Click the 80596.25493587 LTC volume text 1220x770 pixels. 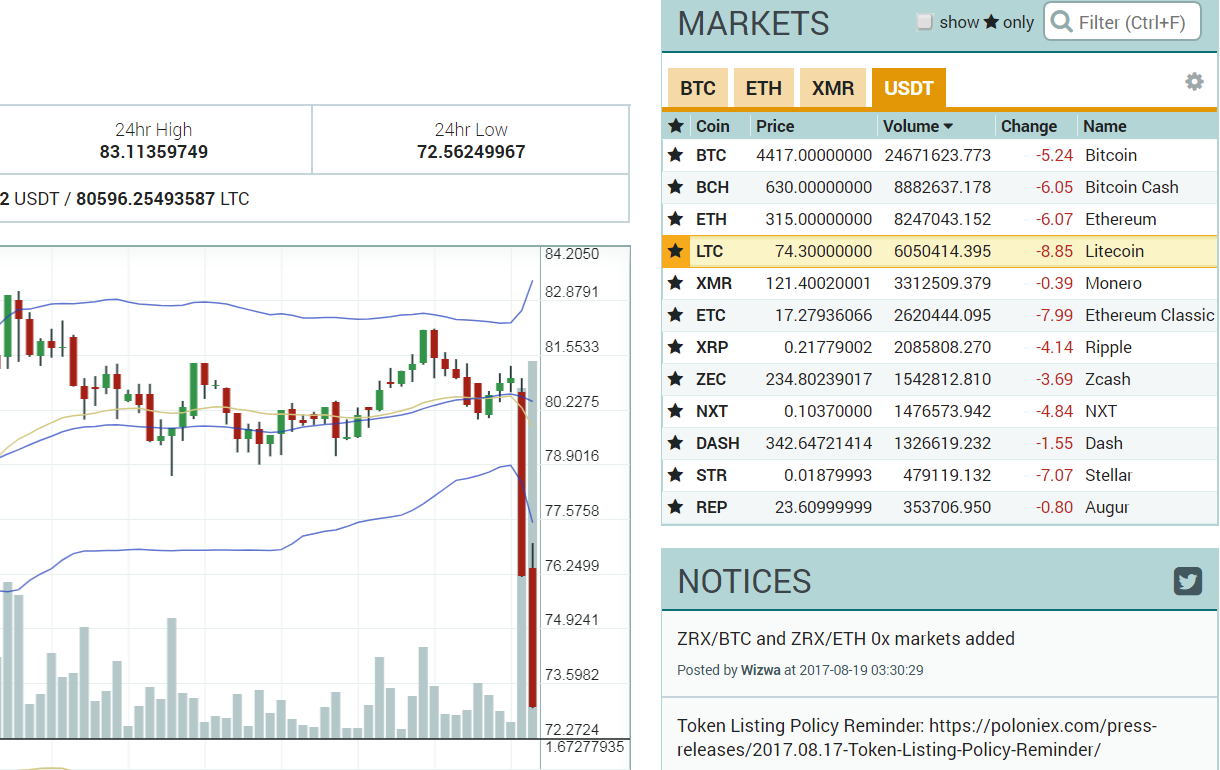(x=163, y=199)
